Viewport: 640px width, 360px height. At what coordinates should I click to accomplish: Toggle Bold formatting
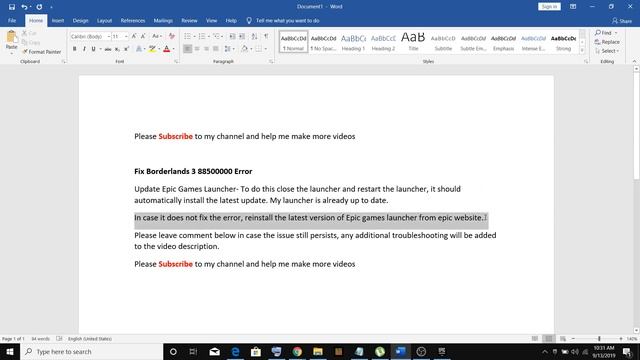pos(74,49)
